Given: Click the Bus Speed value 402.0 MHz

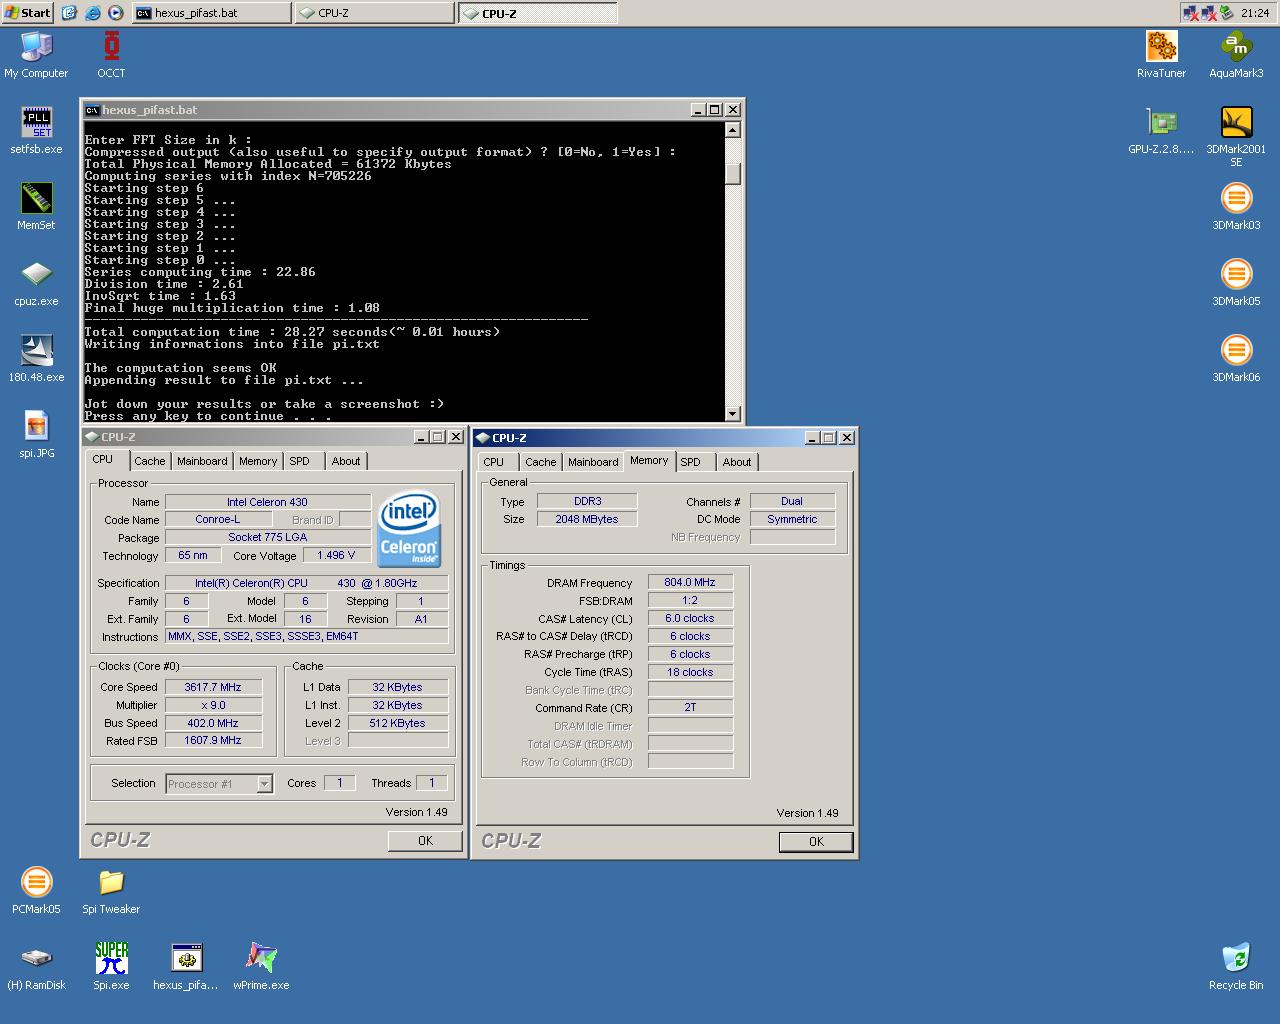Looking at the screenshot, I should (213, 723).
